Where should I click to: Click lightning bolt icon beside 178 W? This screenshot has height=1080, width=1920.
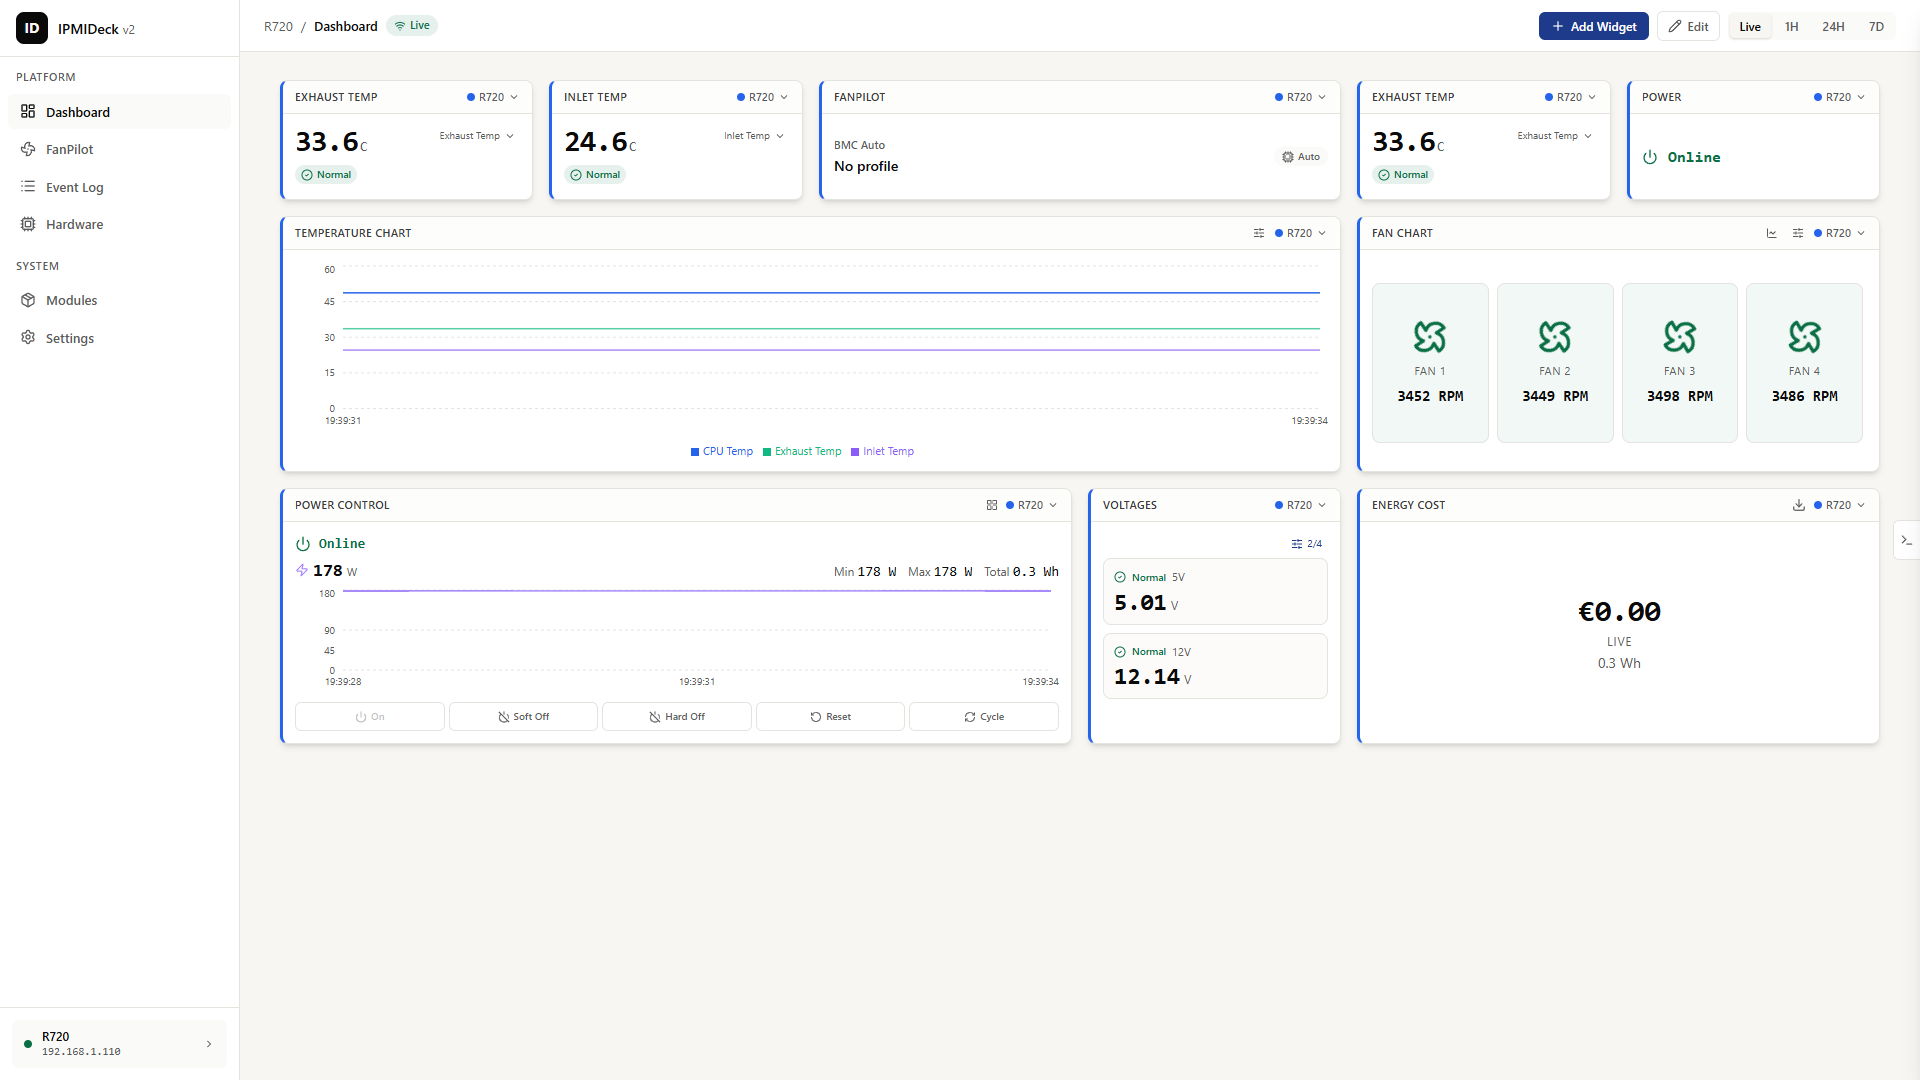[x=302, y=570]
